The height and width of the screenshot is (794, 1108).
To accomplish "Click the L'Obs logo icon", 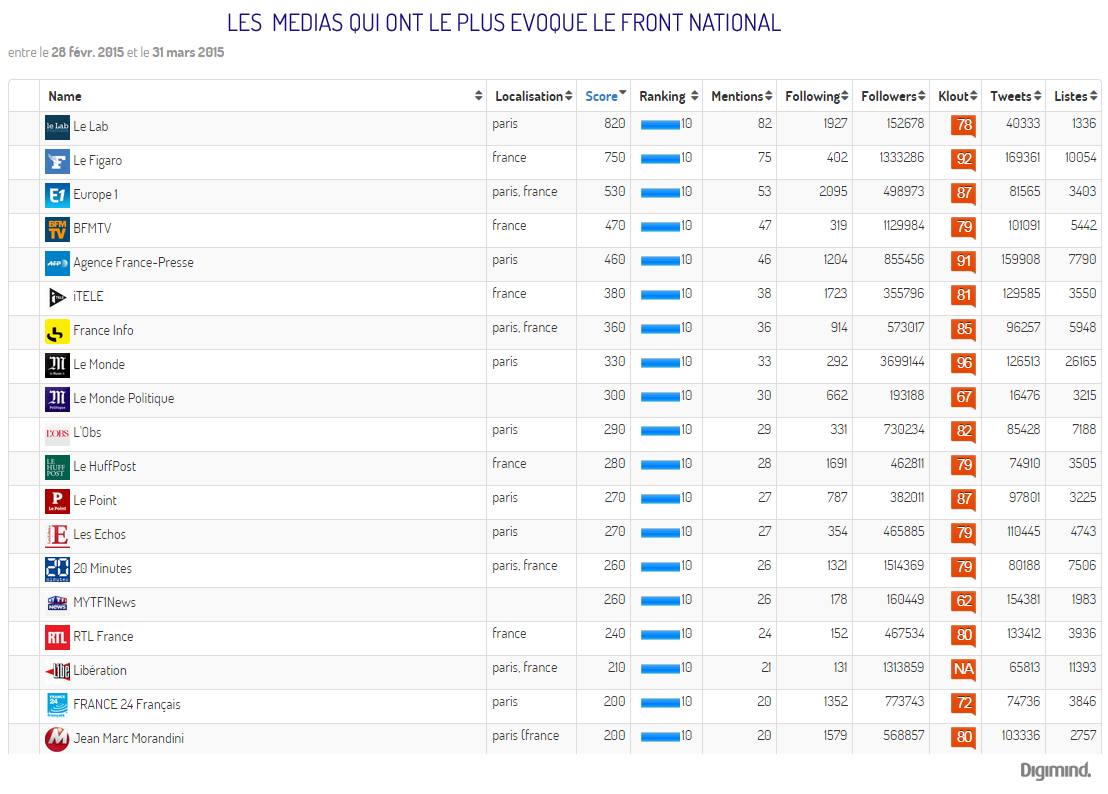I will [57, 433].
